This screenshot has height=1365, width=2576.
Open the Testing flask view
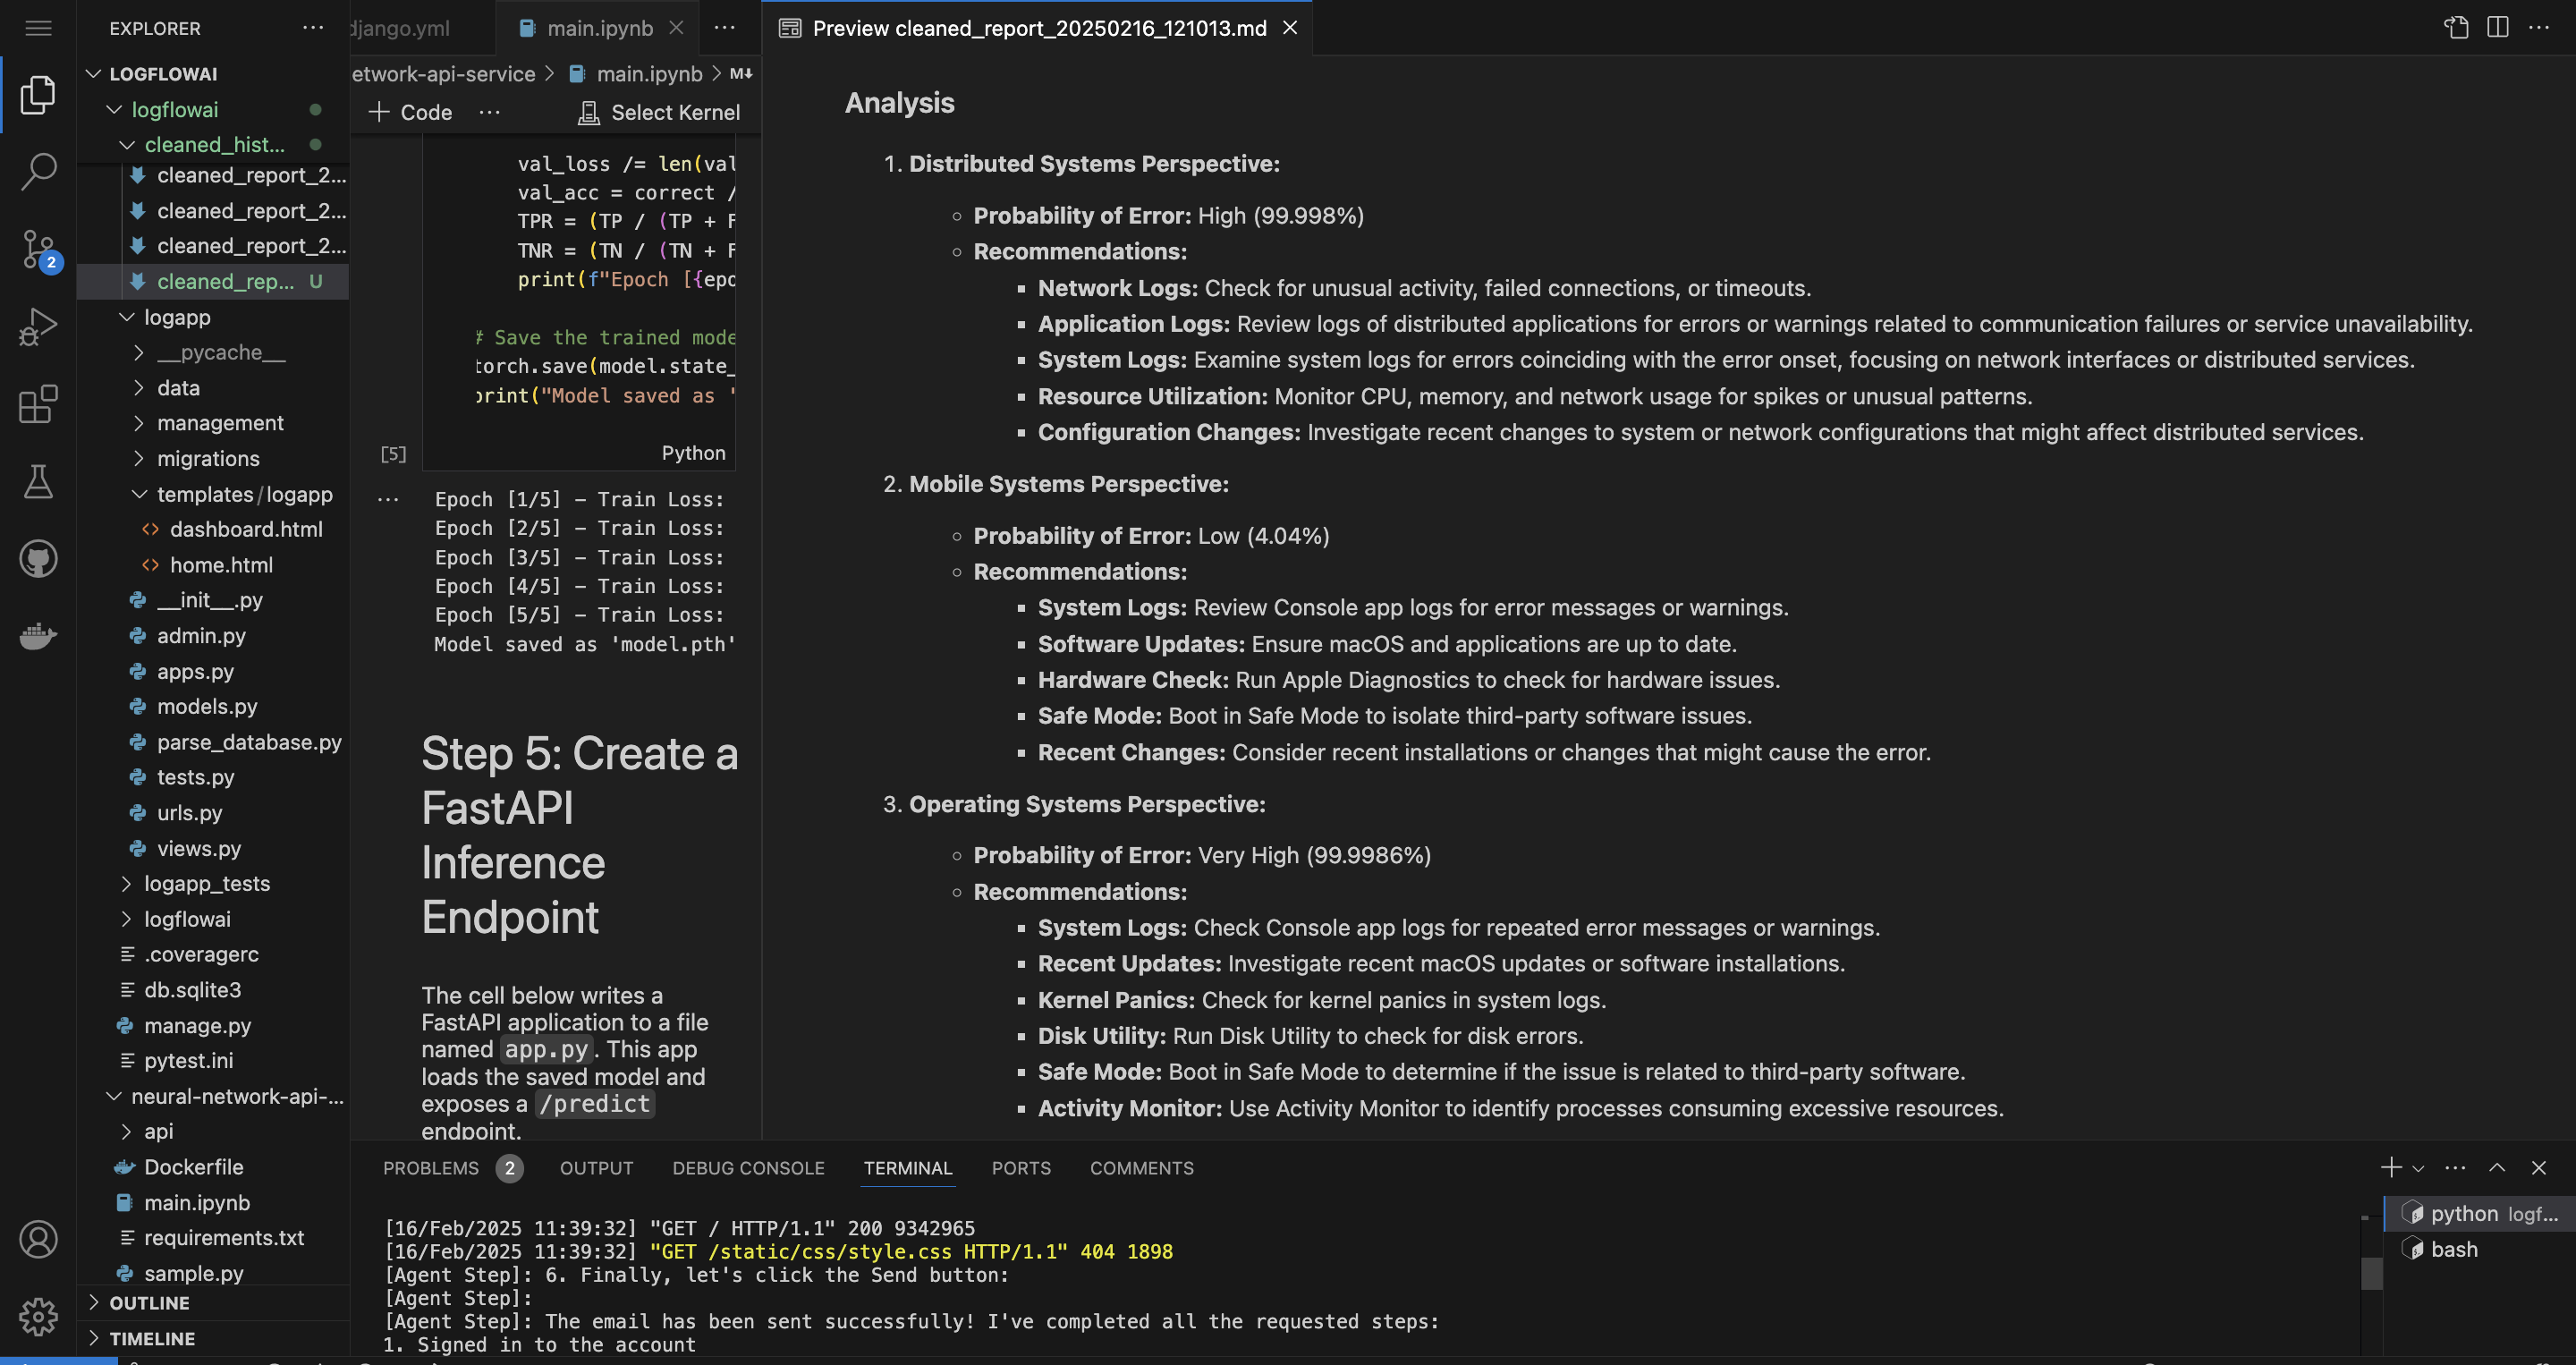pyautogui.click(x=38, y=482)
